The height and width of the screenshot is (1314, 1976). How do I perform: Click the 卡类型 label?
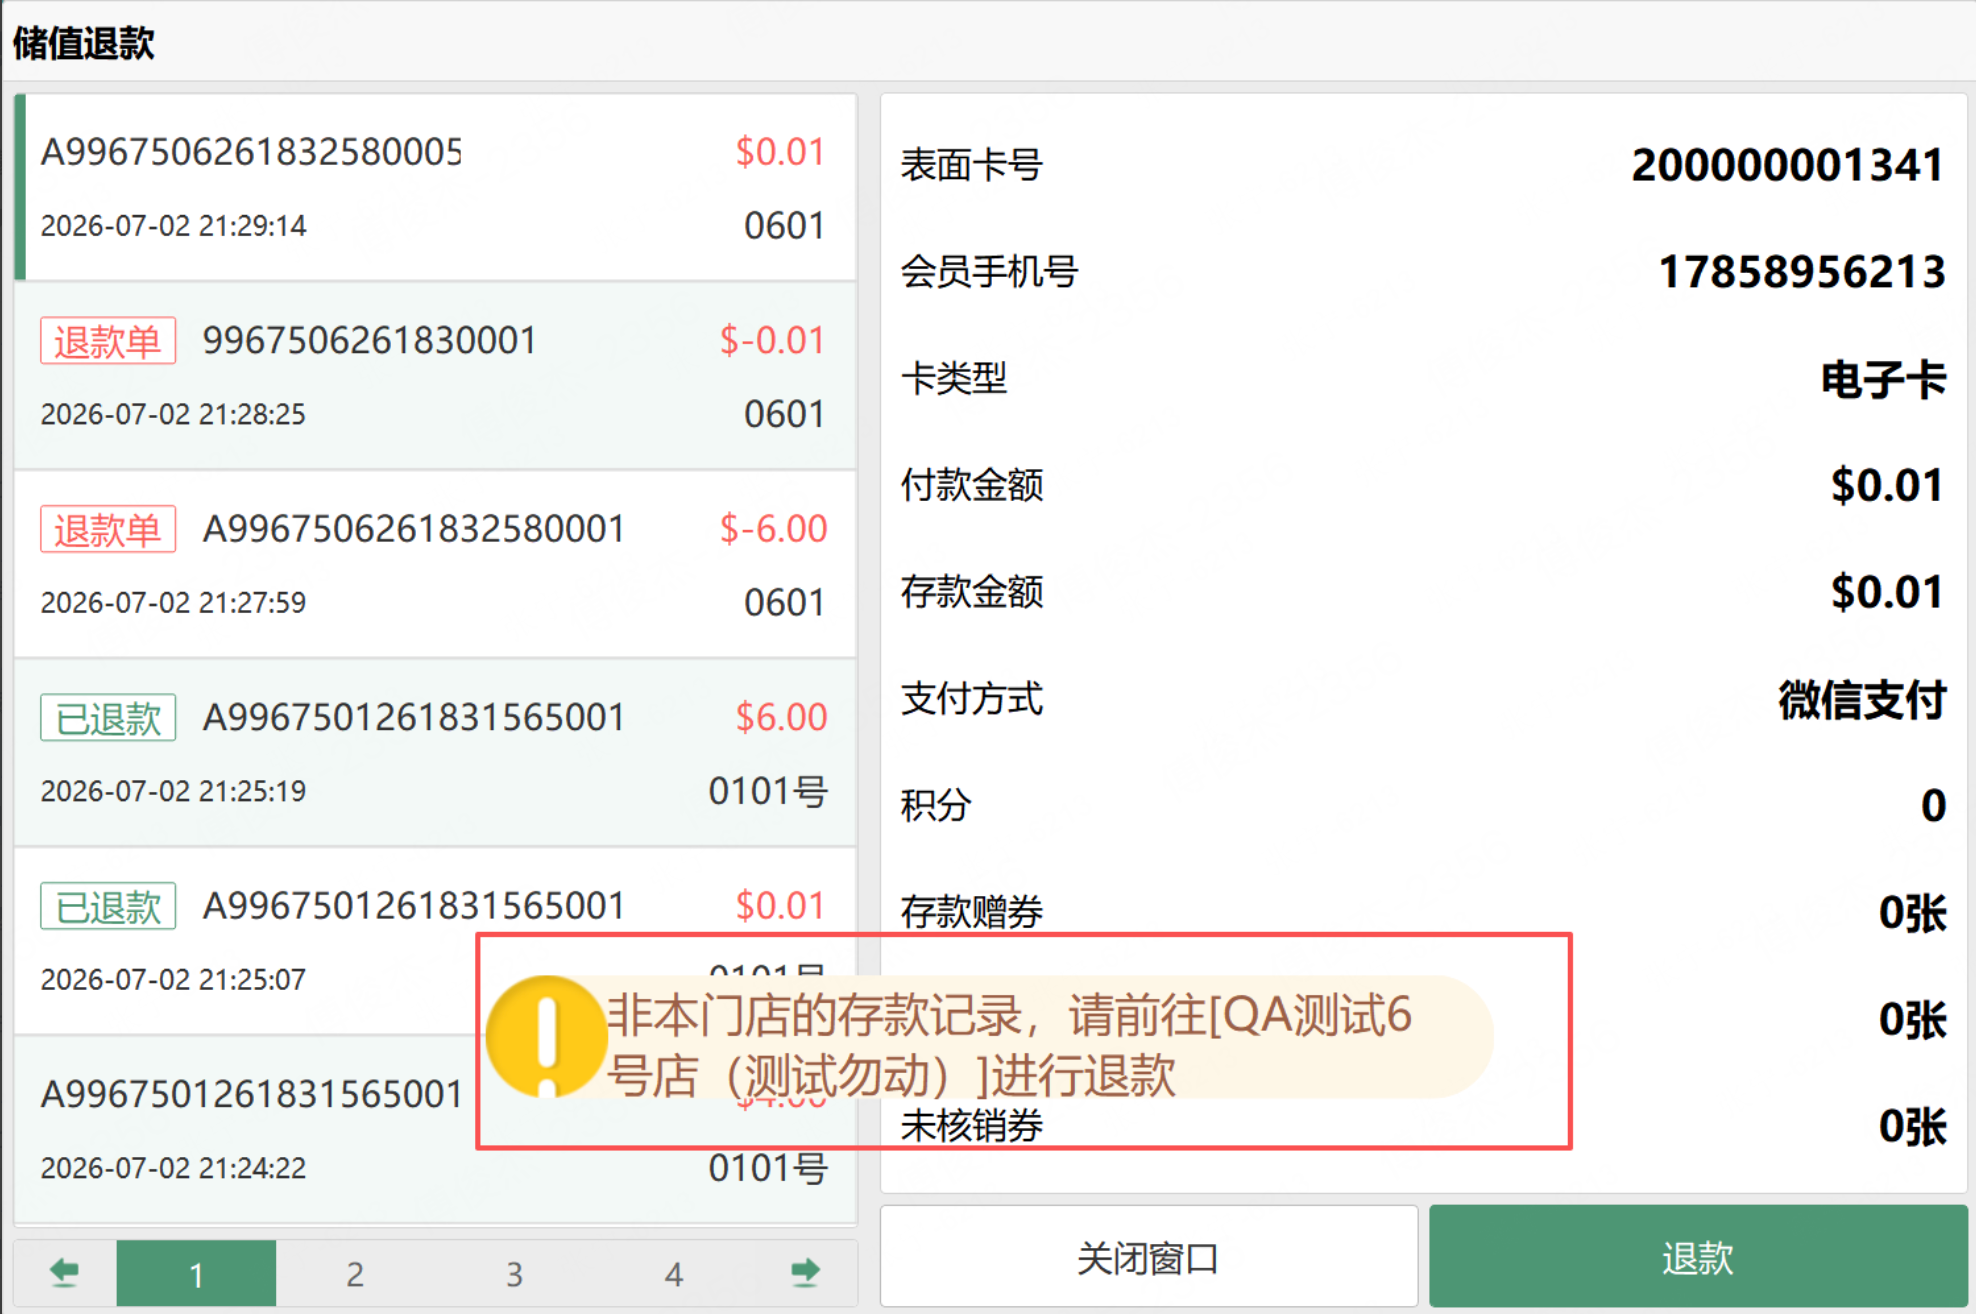click(x=954, y=379)
